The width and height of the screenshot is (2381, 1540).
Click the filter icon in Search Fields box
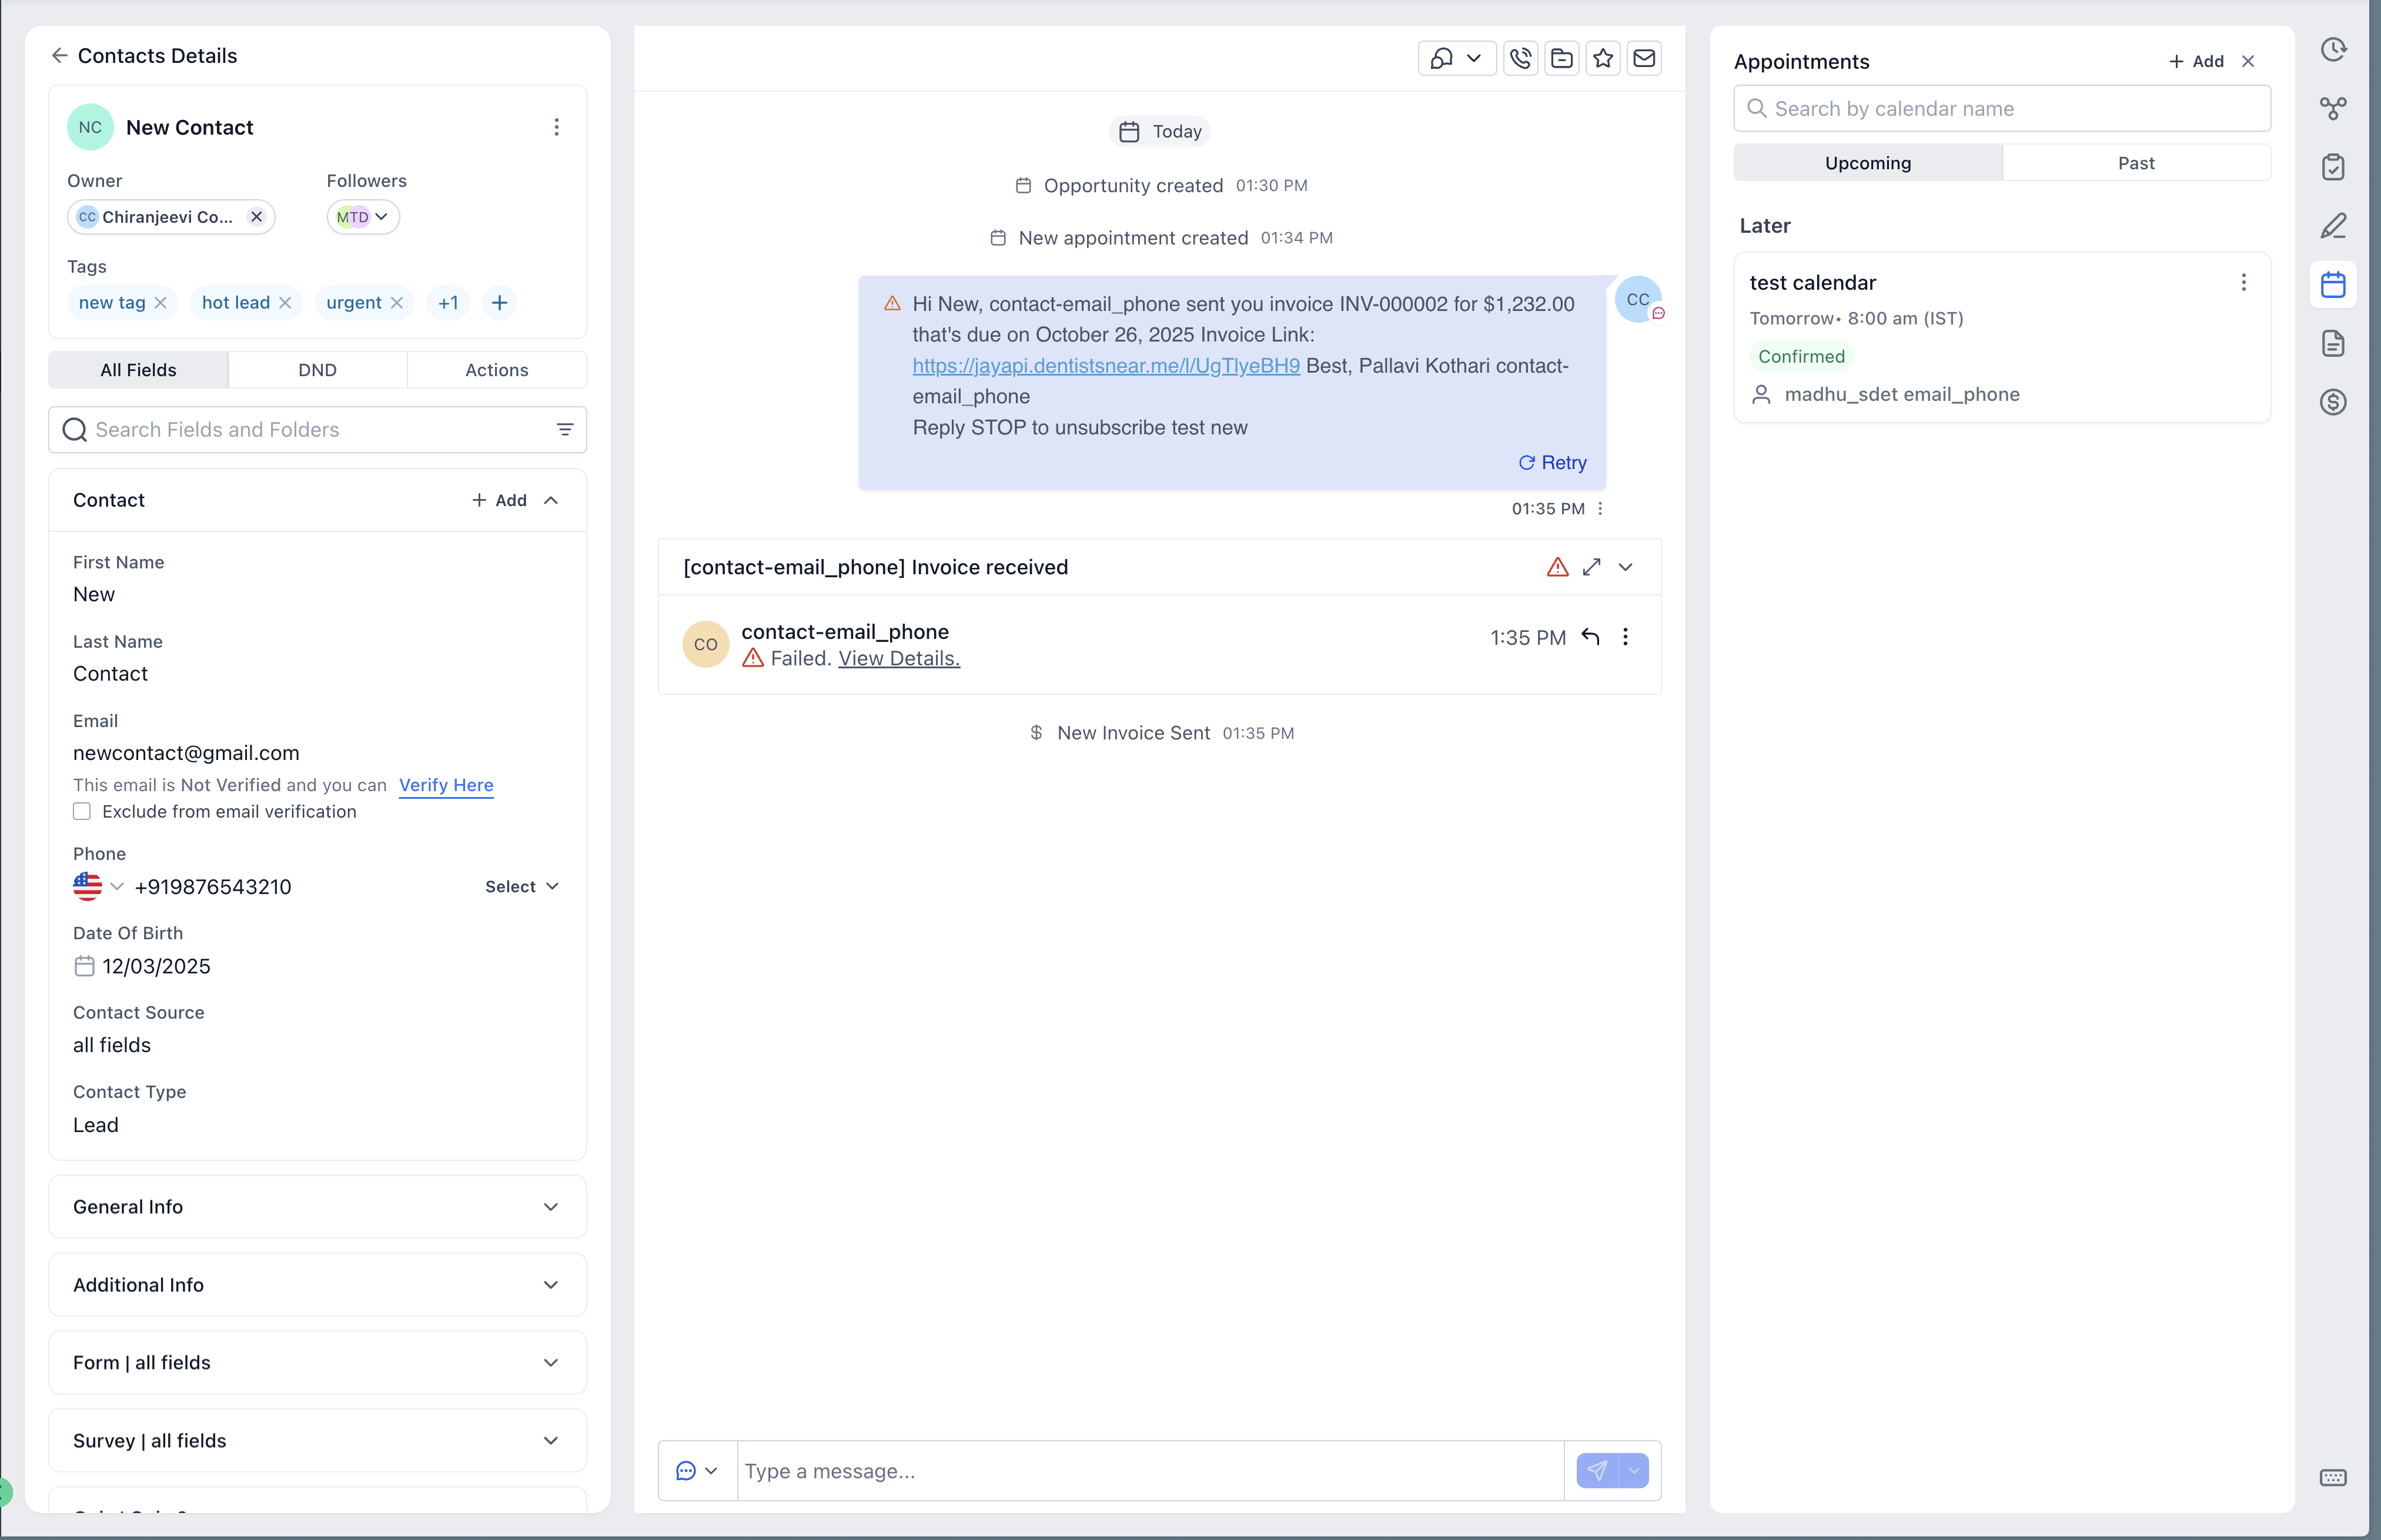pos(565,429)
